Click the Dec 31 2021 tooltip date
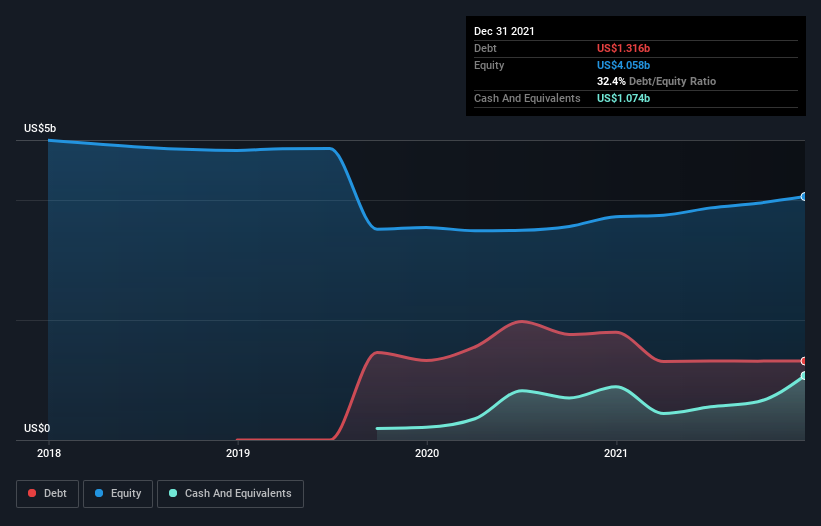Image resolution: width=821 pixels, height=526 pixels. pyautogui.click(x=504, y=31)
